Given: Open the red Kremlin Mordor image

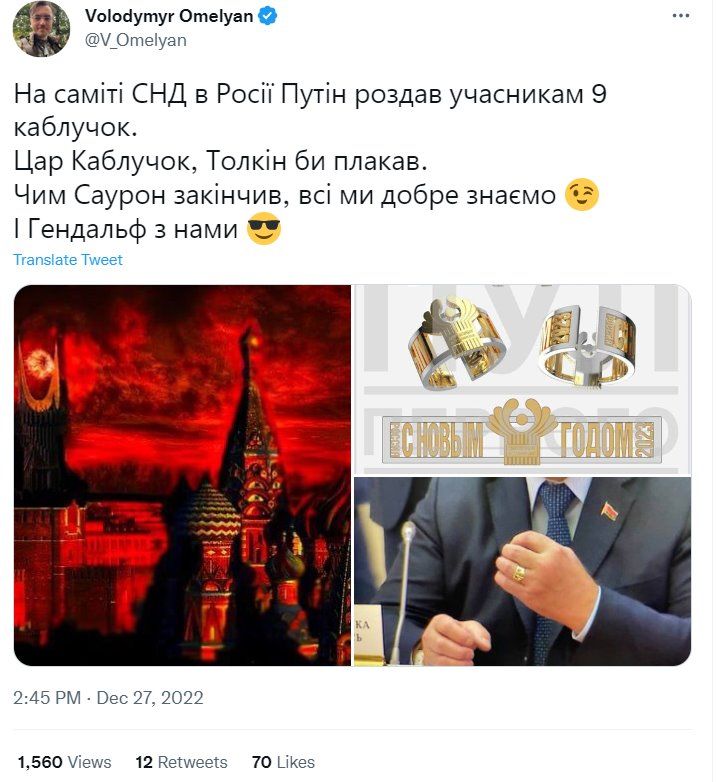Looking at the screenshot, I should (182, 475).
